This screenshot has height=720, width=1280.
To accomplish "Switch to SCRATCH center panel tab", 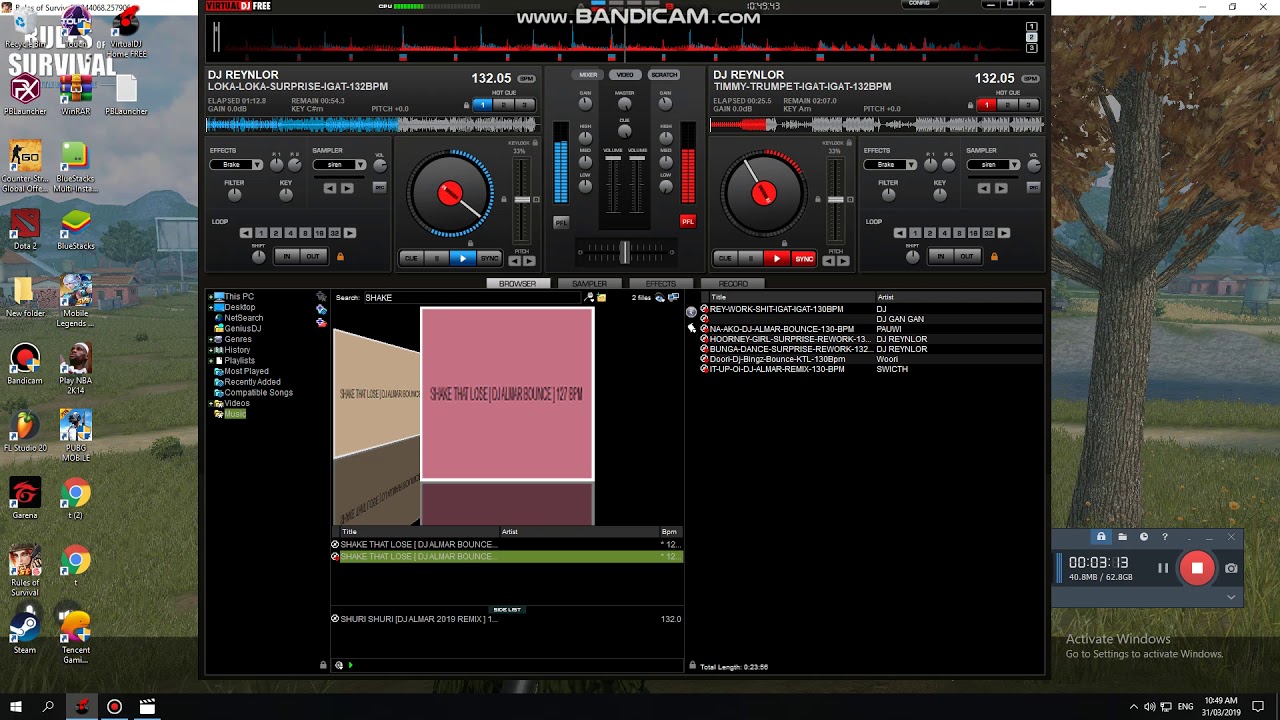I will click(664, 75).
